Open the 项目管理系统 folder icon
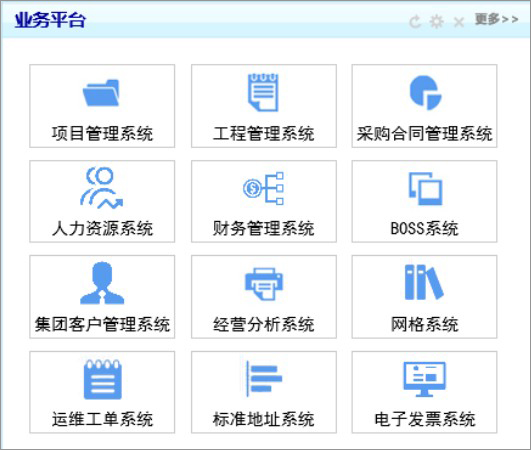 101,93
